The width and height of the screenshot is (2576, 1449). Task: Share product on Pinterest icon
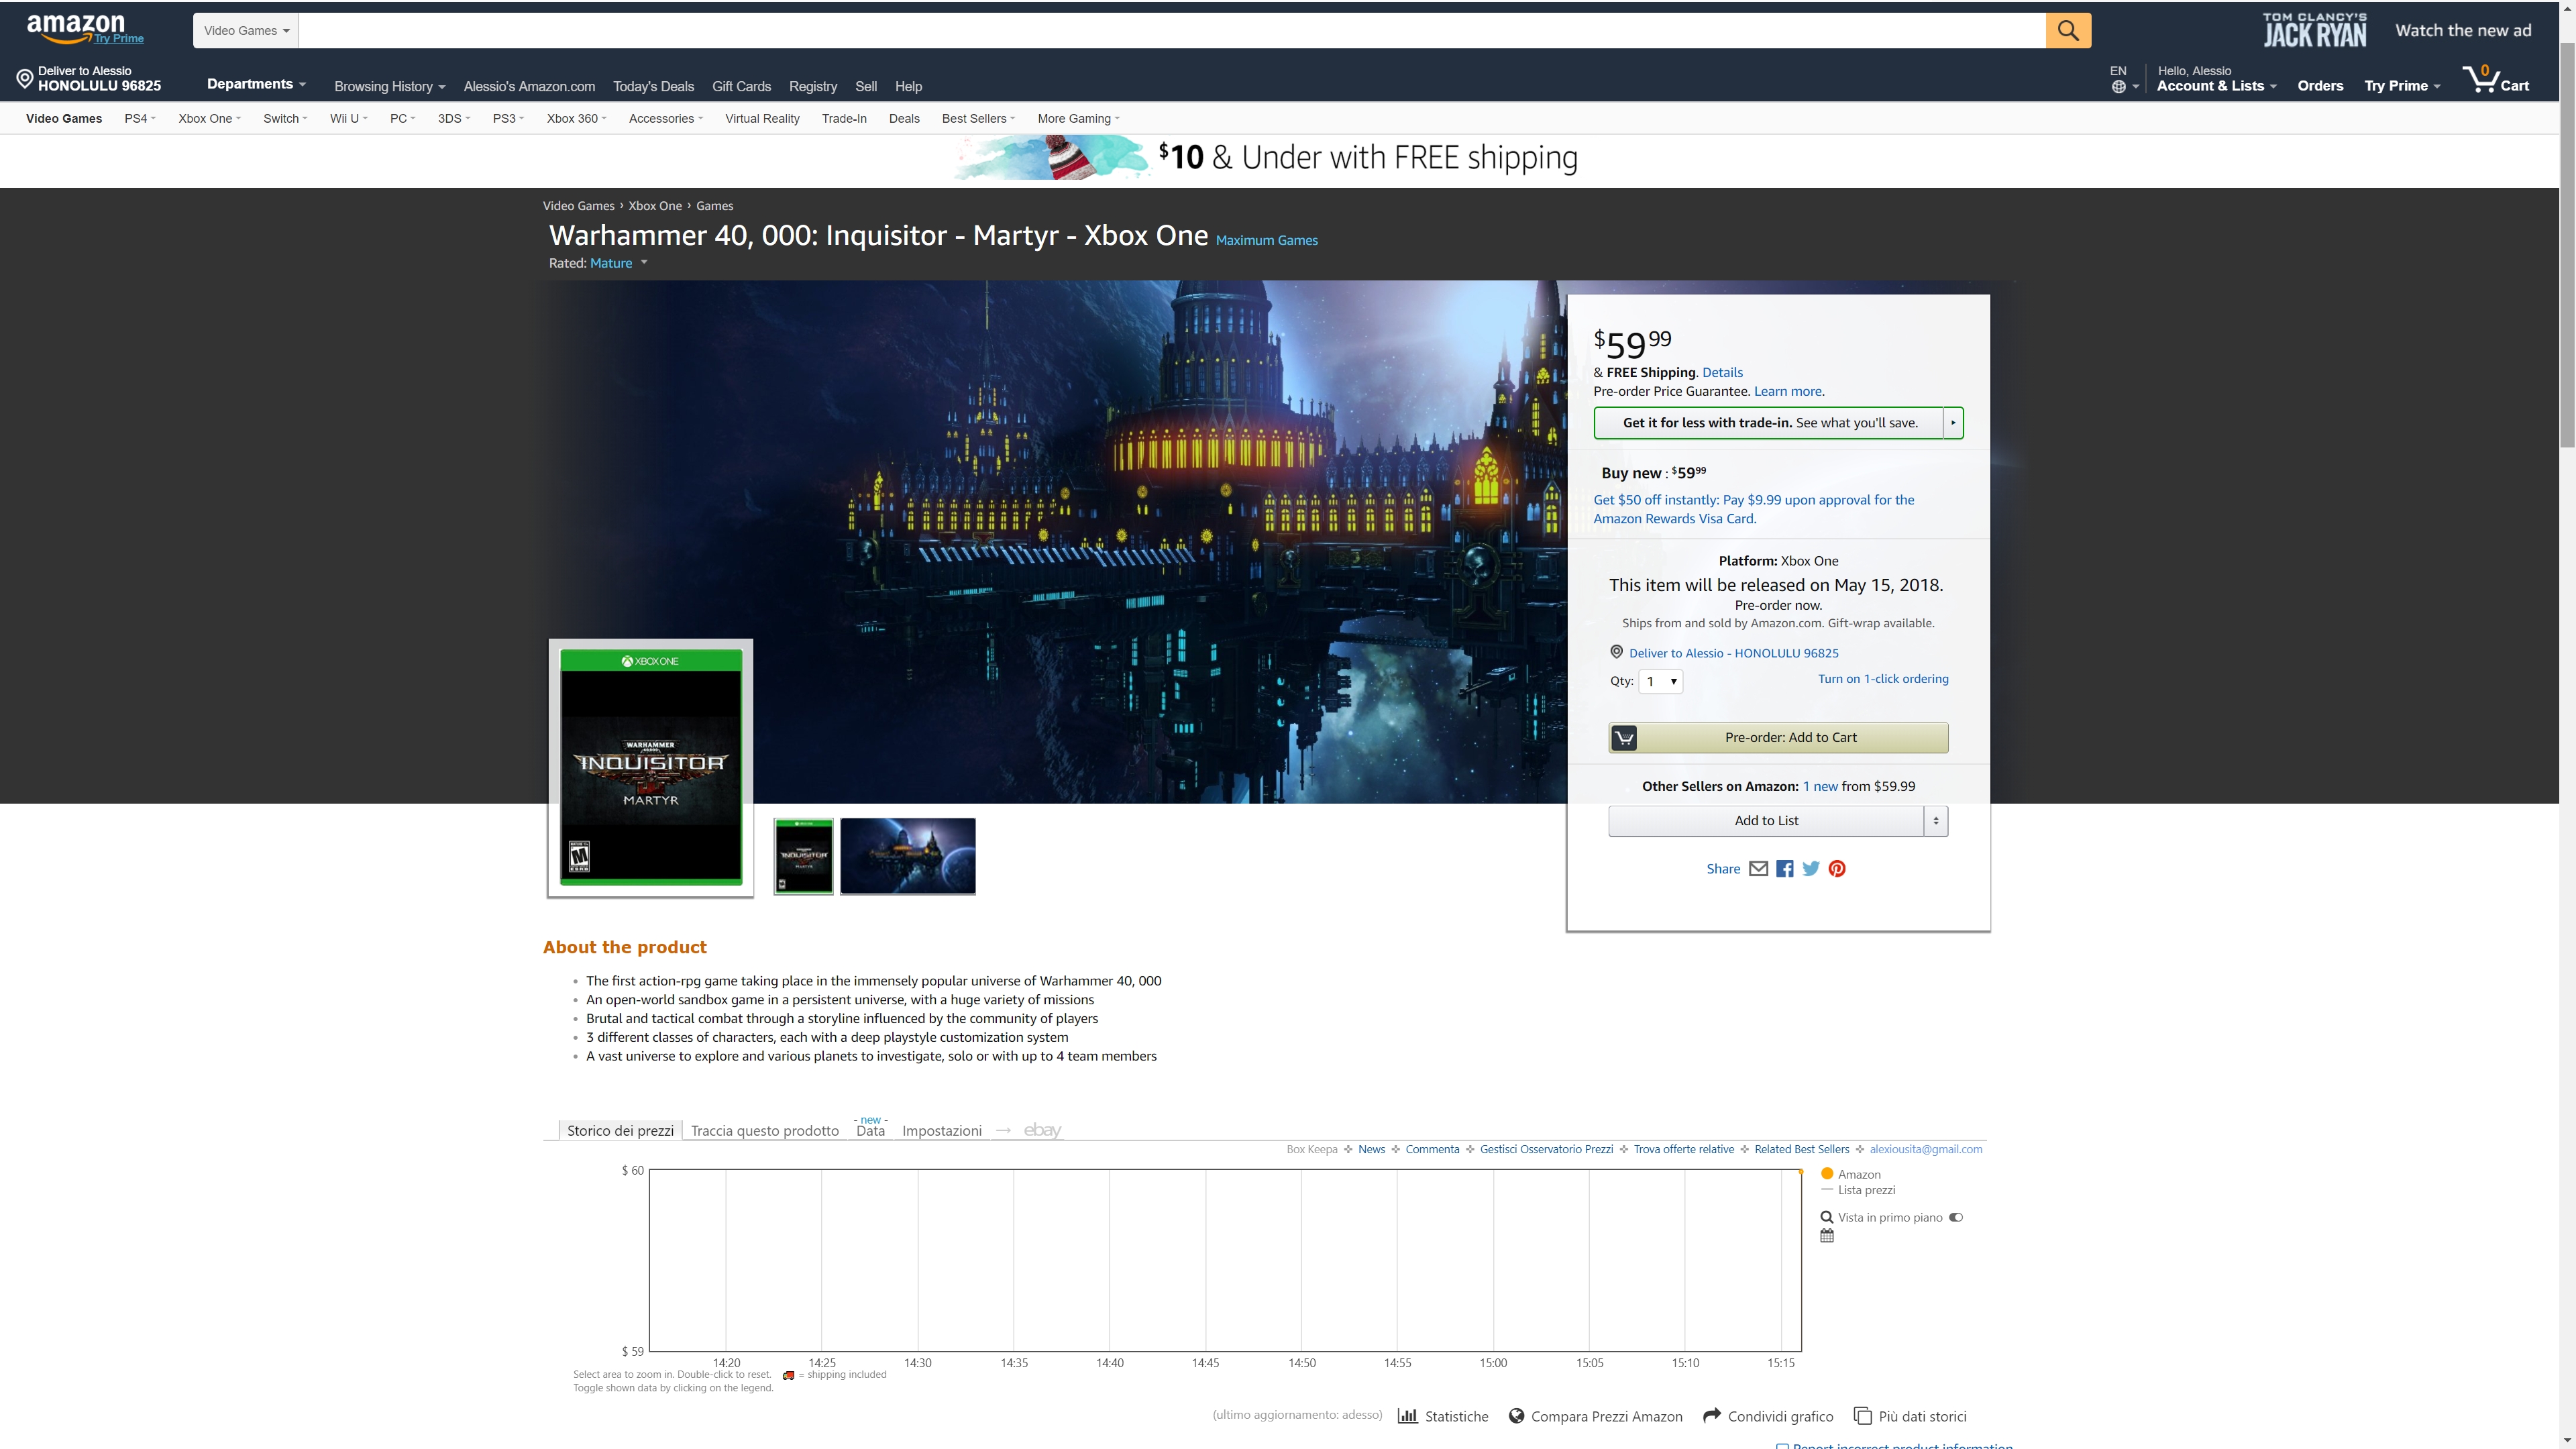coord(1837,869)
